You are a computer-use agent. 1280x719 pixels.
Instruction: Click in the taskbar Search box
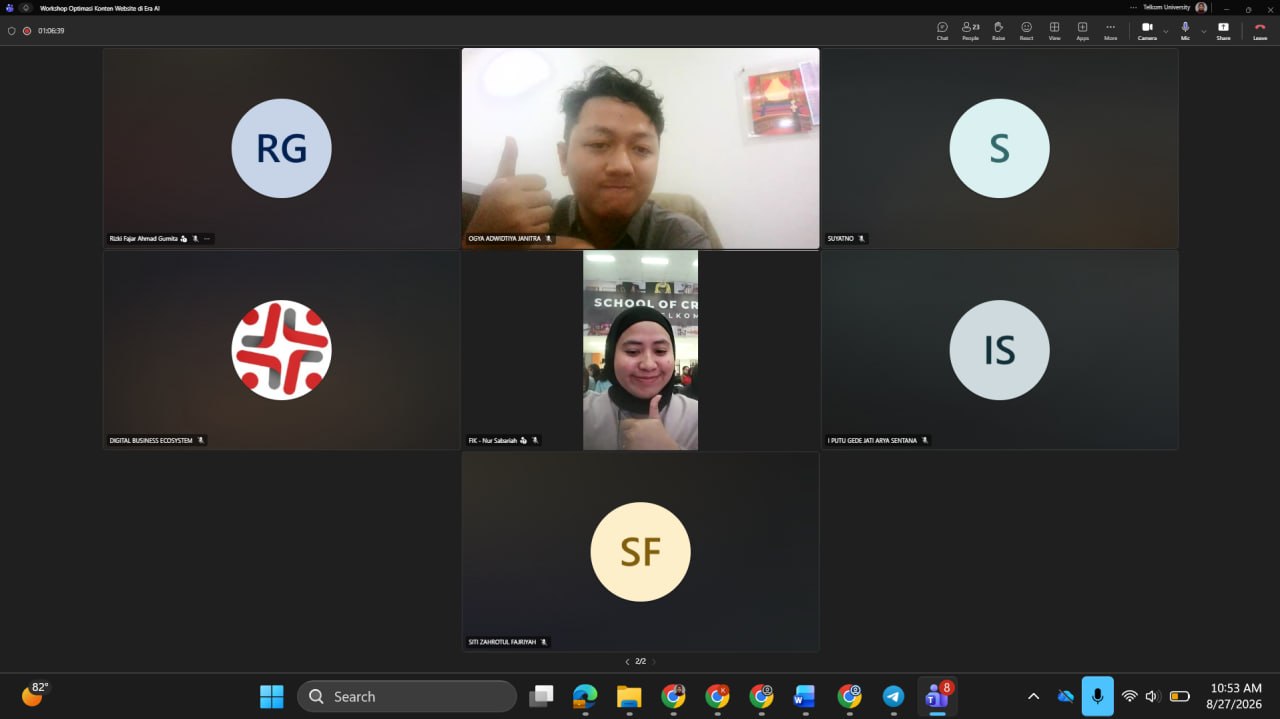pos(407,696)
